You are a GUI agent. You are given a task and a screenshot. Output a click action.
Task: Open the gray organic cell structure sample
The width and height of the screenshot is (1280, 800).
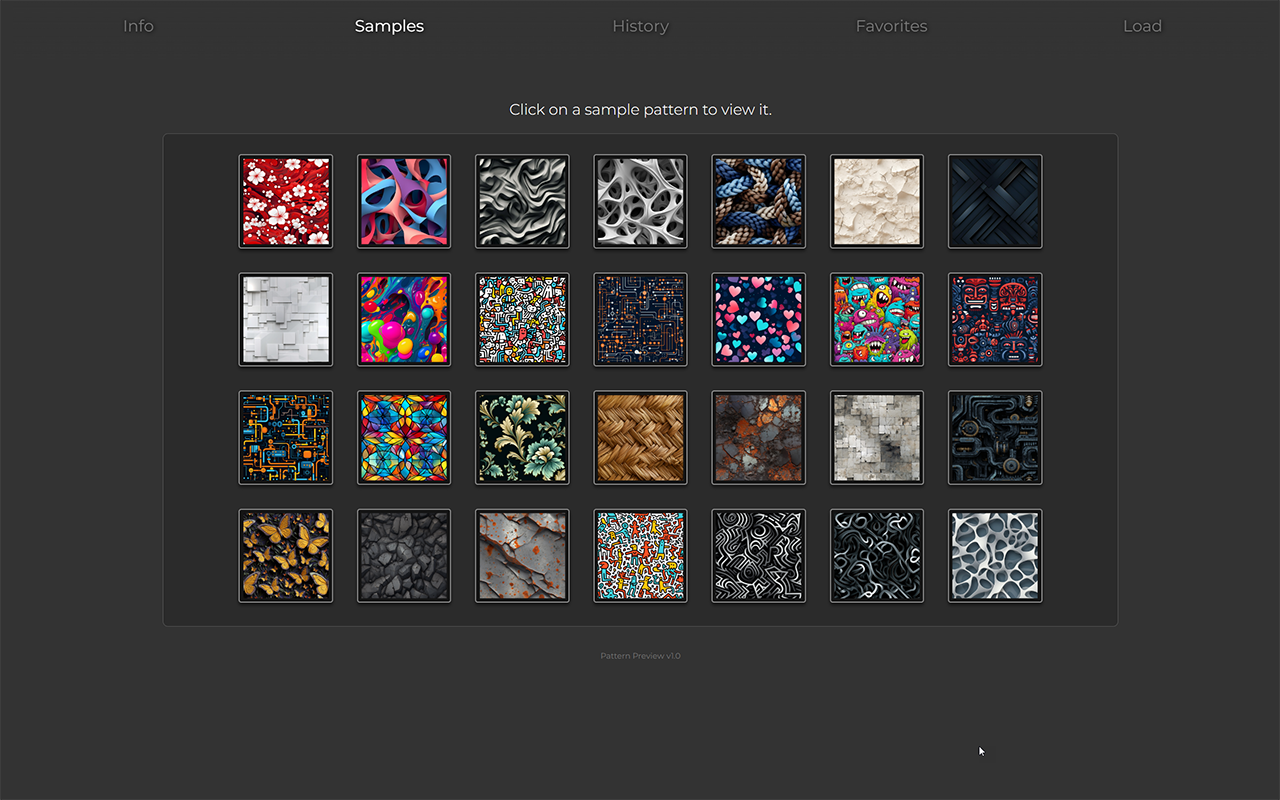click(x=994, y=555)
